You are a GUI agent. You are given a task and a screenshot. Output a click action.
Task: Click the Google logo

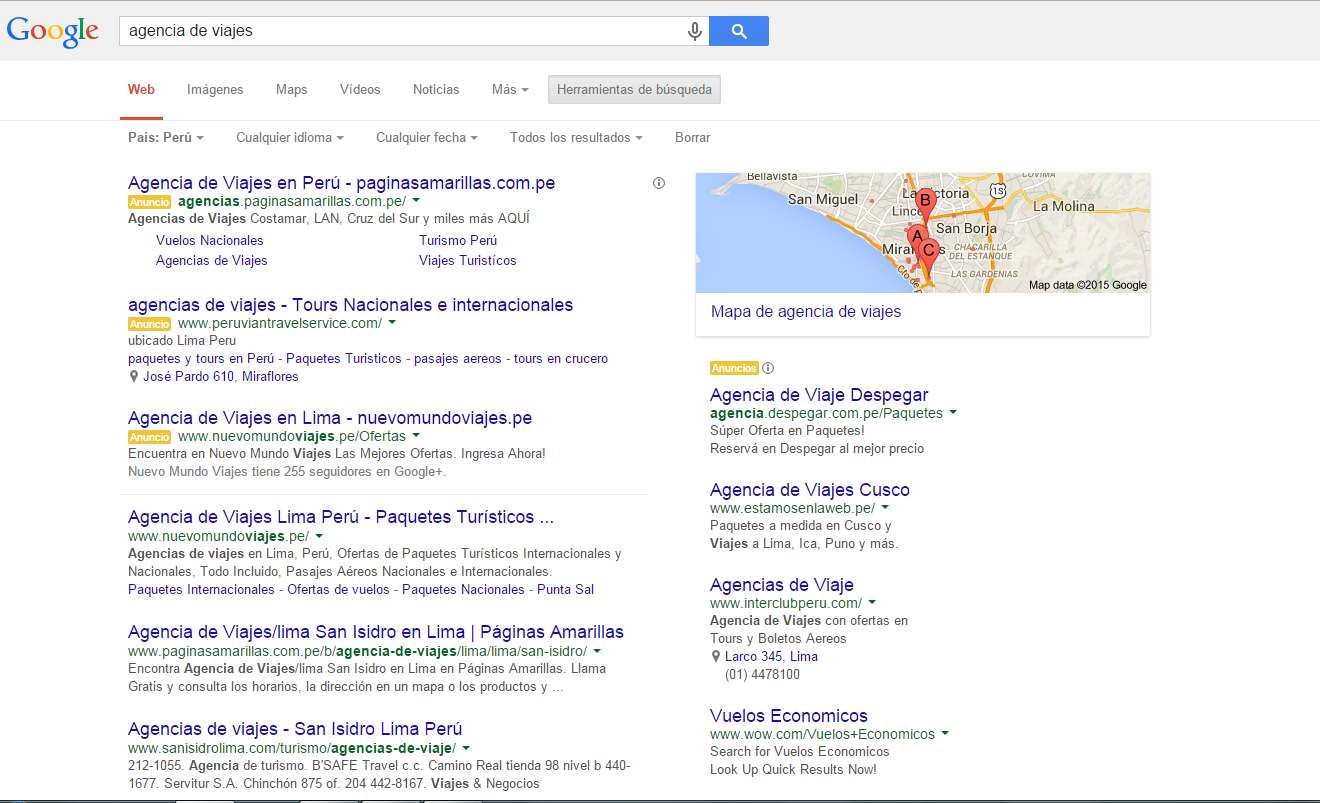52,31
